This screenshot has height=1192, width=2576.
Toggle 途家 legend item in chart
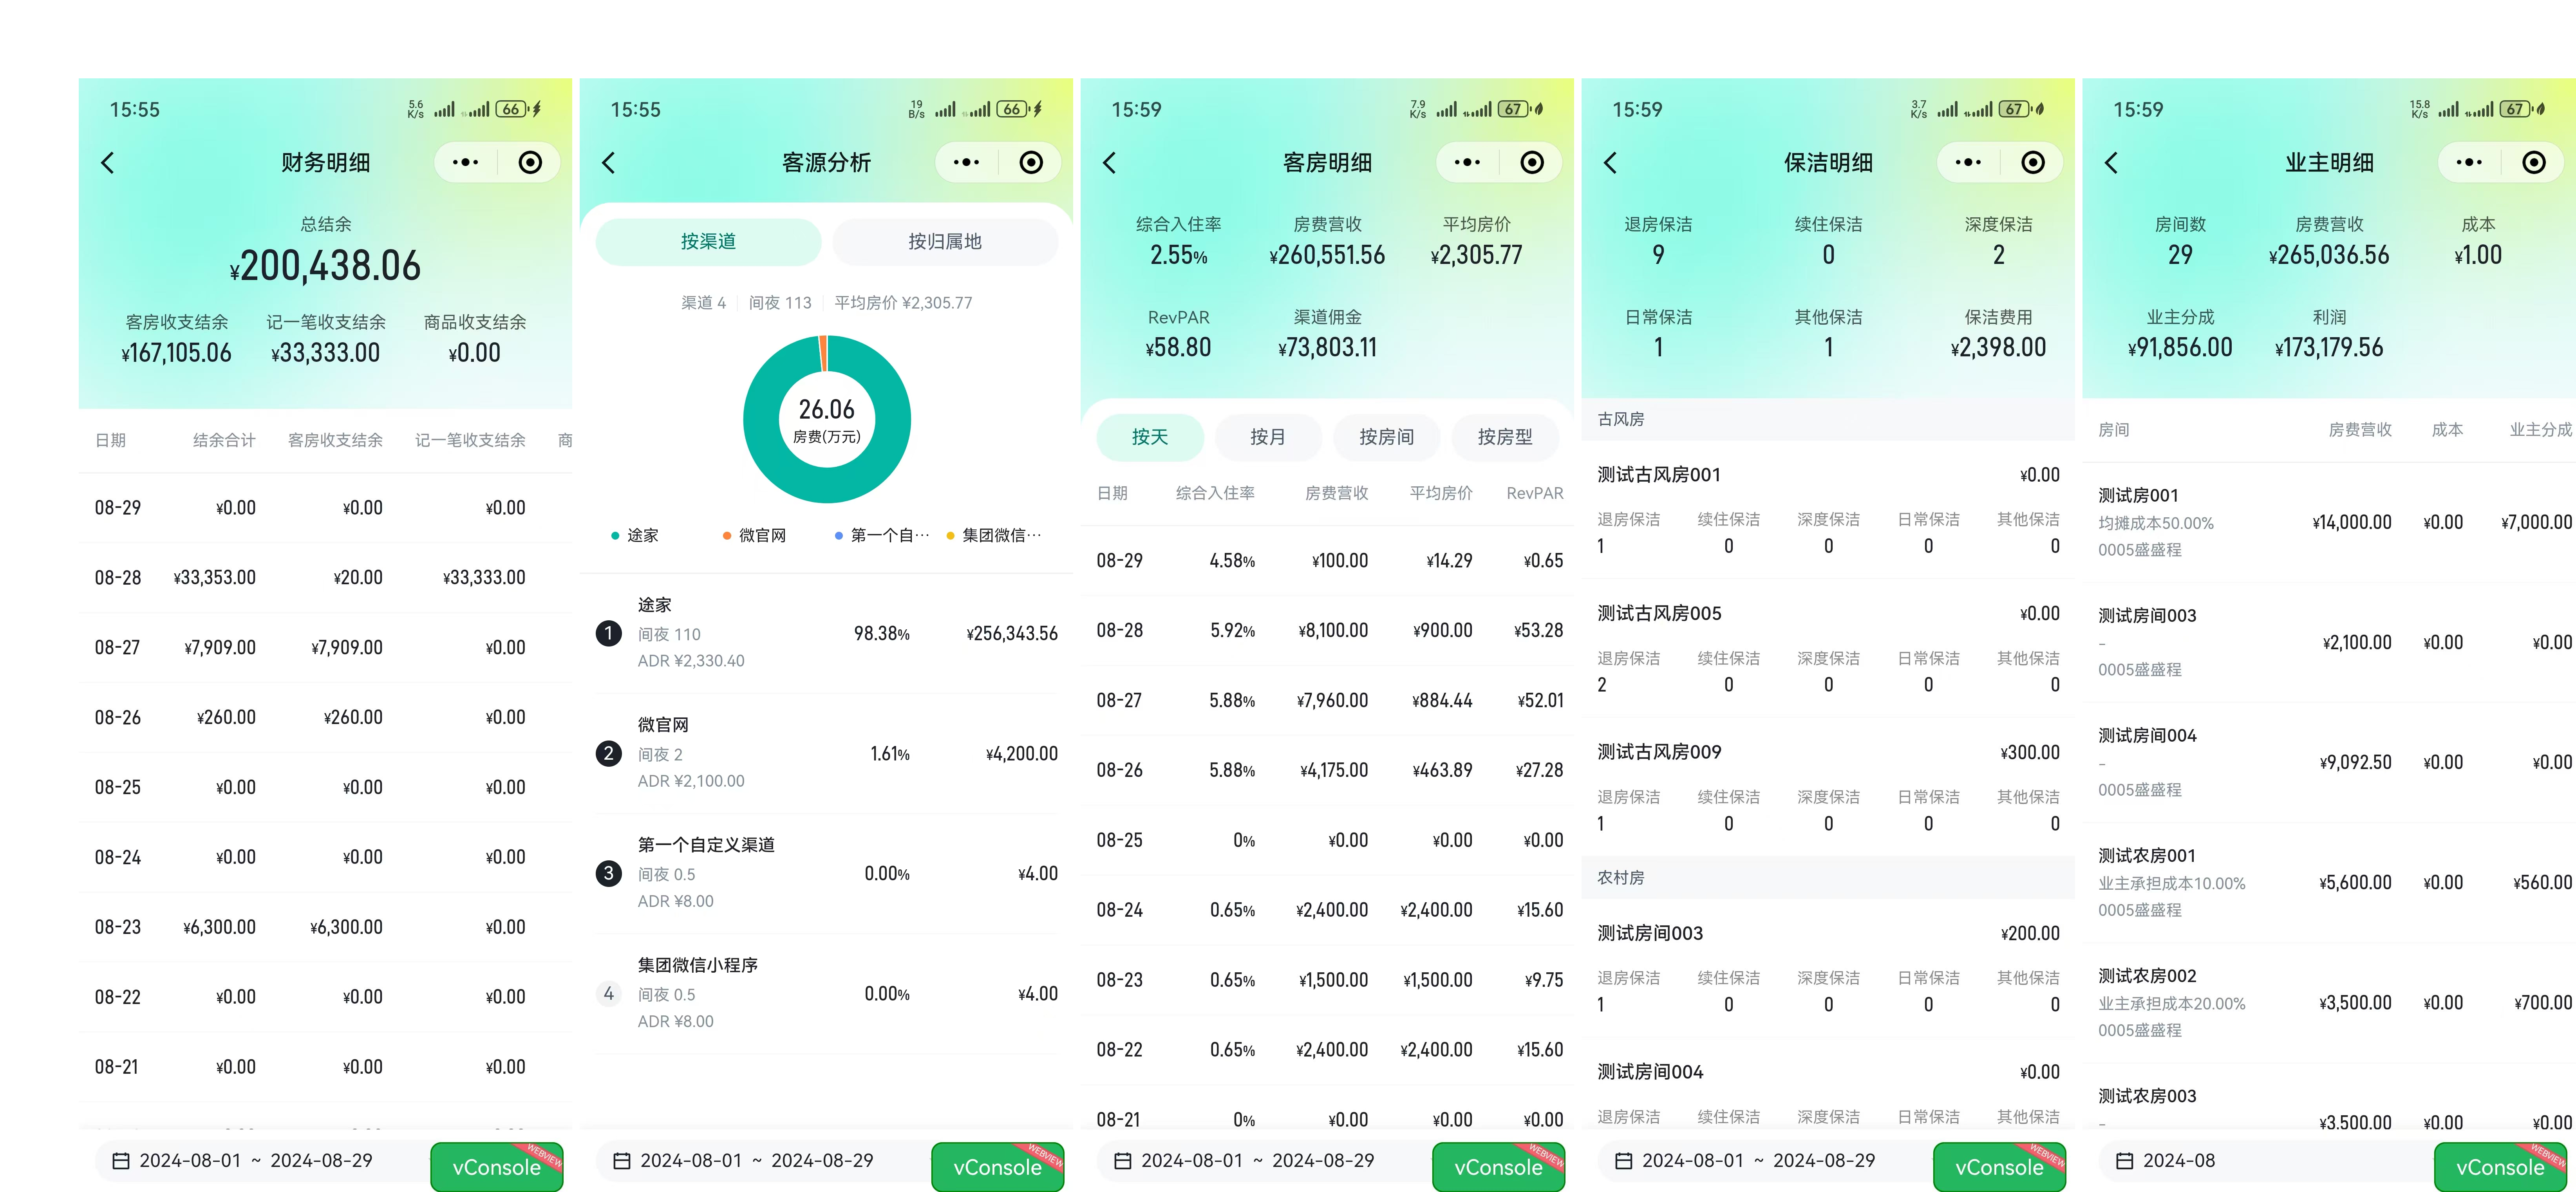tap(635, 536)
